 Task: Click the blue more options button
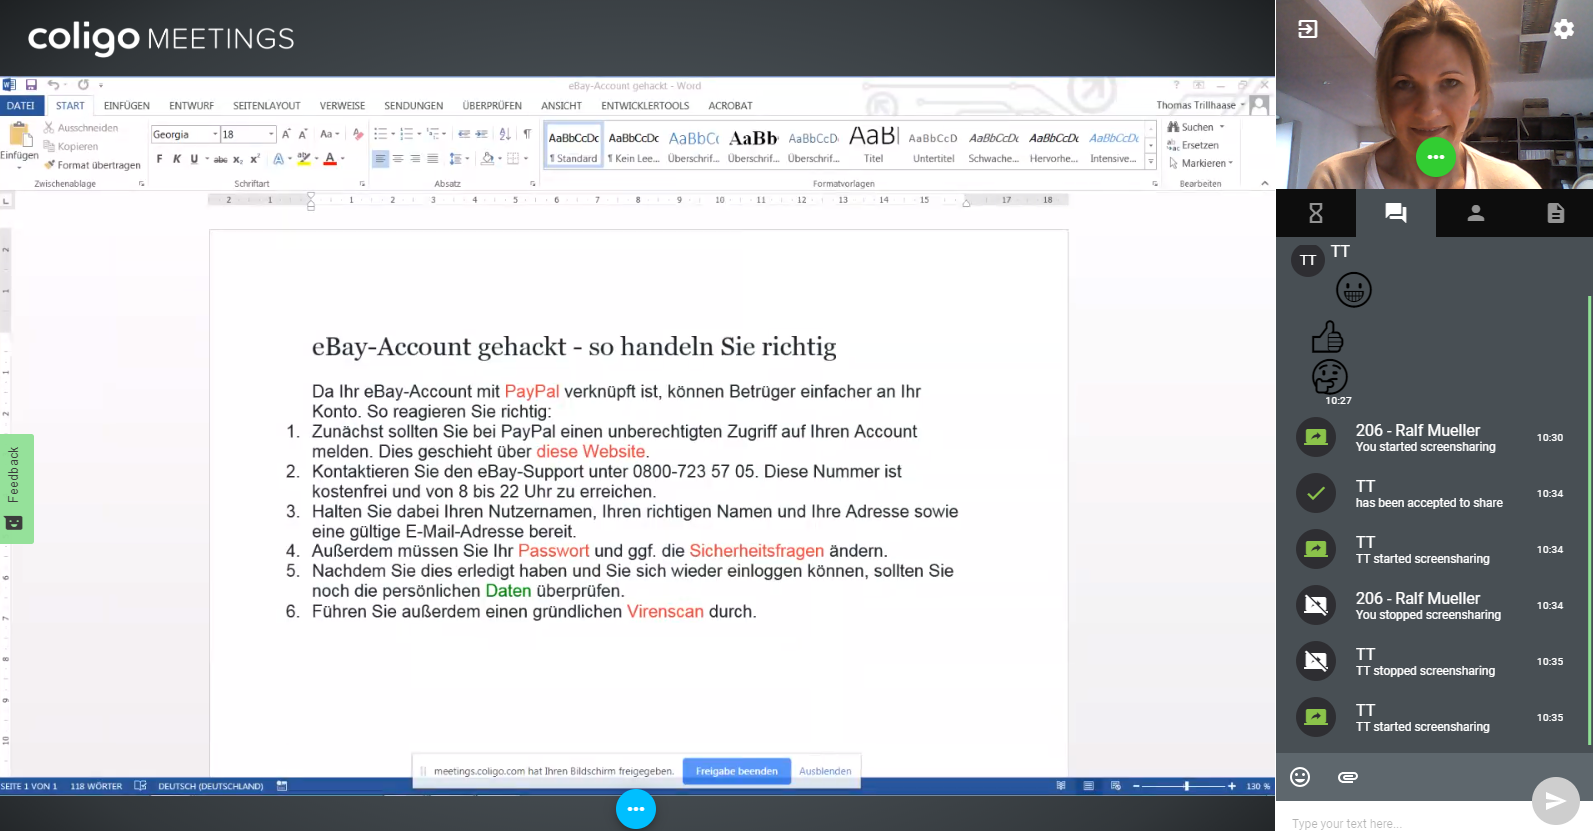pyautogui.click(x=636, y=809)
